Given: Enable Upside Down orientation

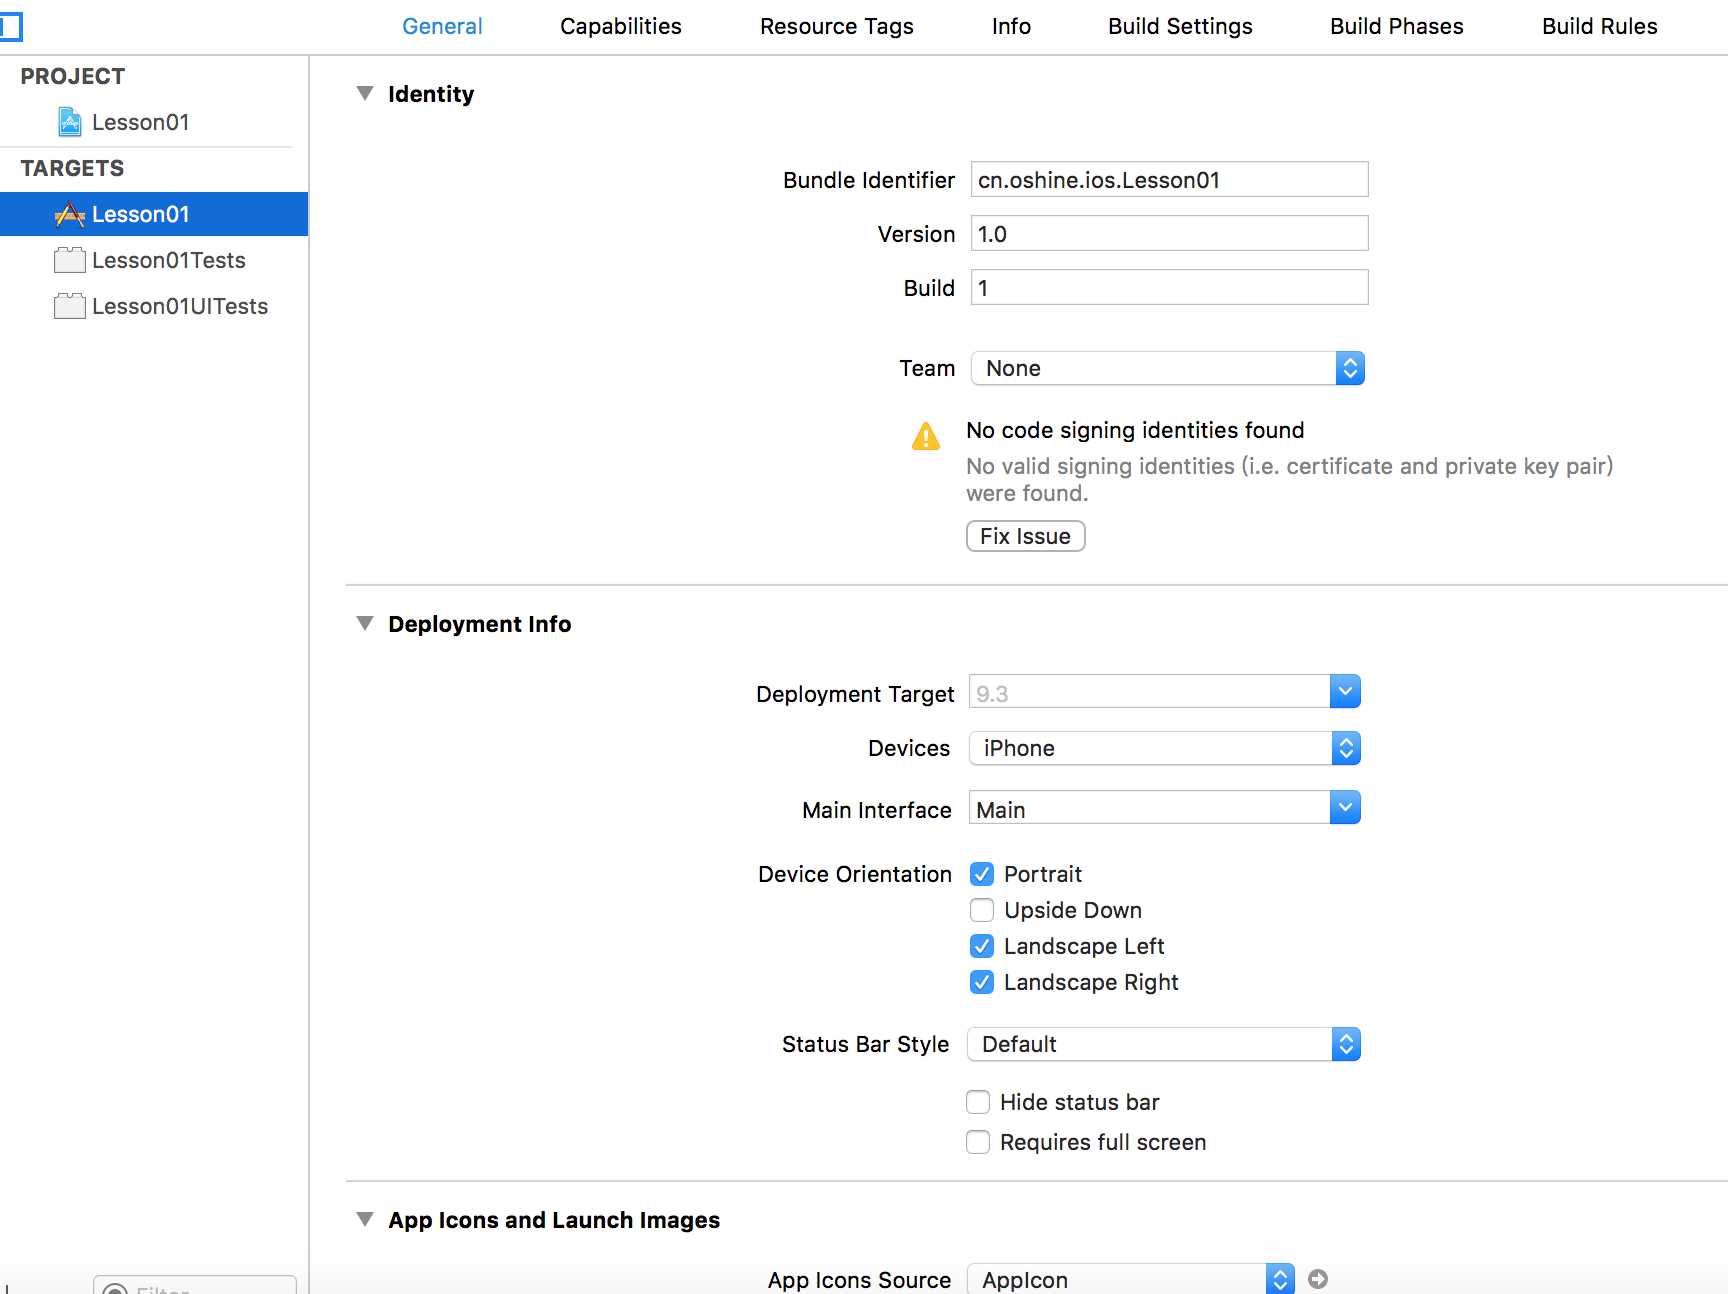Looking at the screenshot, I should coord(982,911).
